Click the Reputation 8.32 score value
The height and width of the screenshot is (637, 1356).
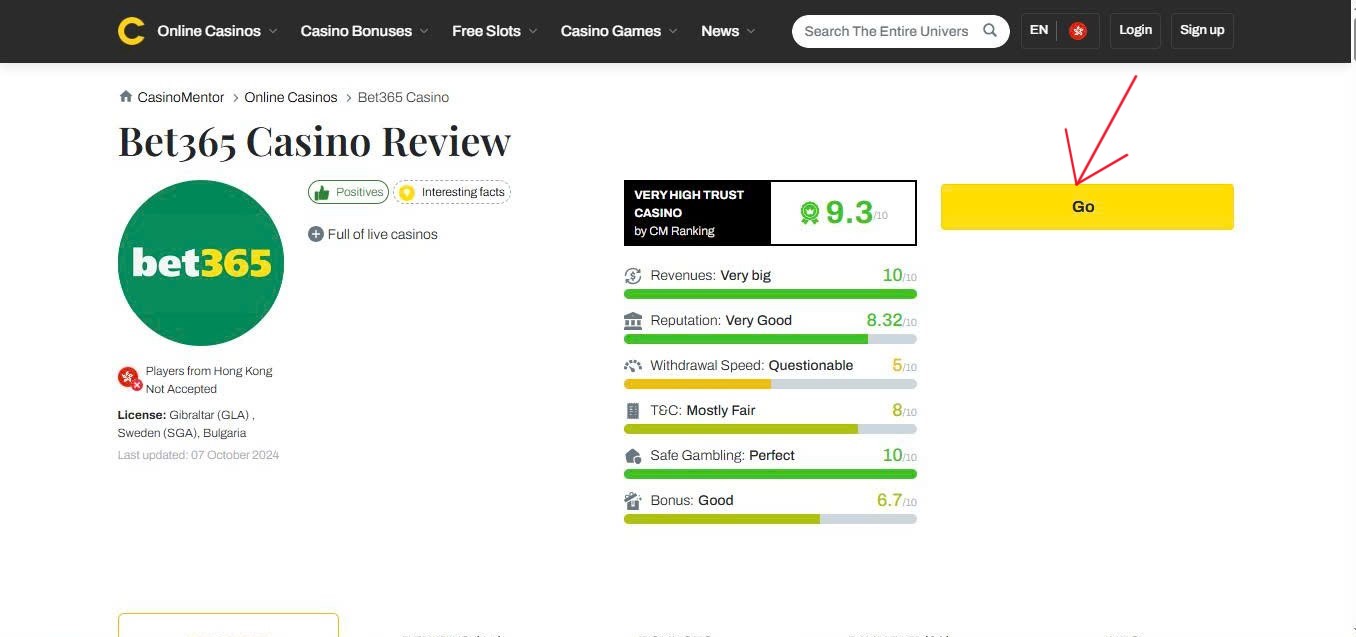(x=884, y=320)
